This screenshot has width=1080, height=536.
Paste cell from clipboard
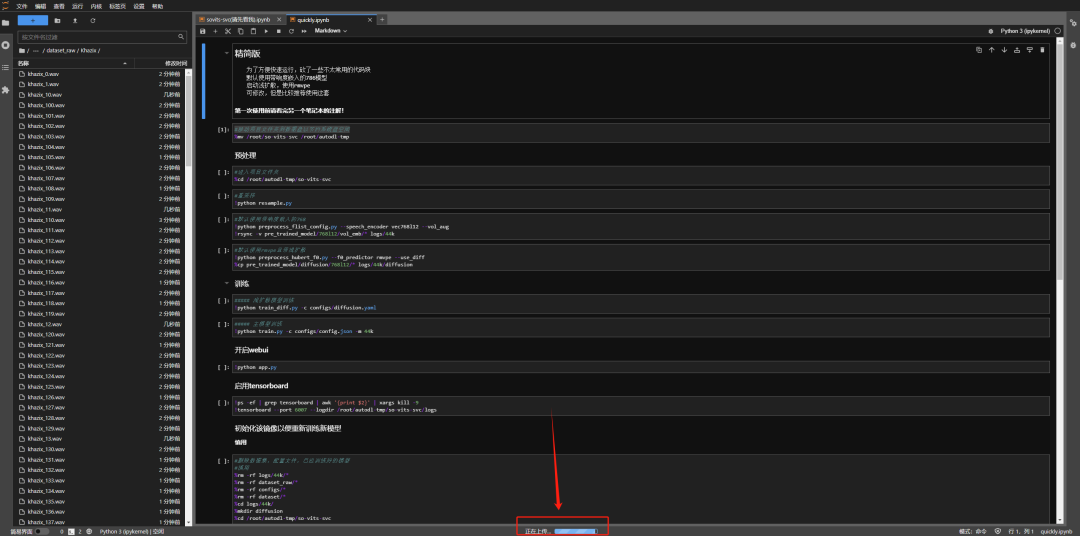[253, 31]
